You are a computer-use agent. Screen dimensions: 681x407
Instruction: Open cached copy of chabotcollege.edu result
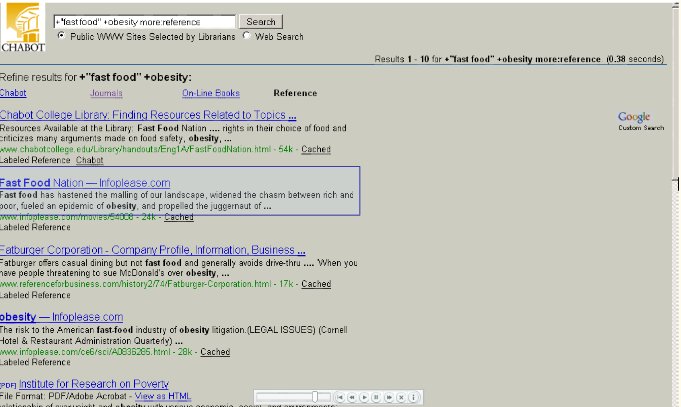click(316, 149)
